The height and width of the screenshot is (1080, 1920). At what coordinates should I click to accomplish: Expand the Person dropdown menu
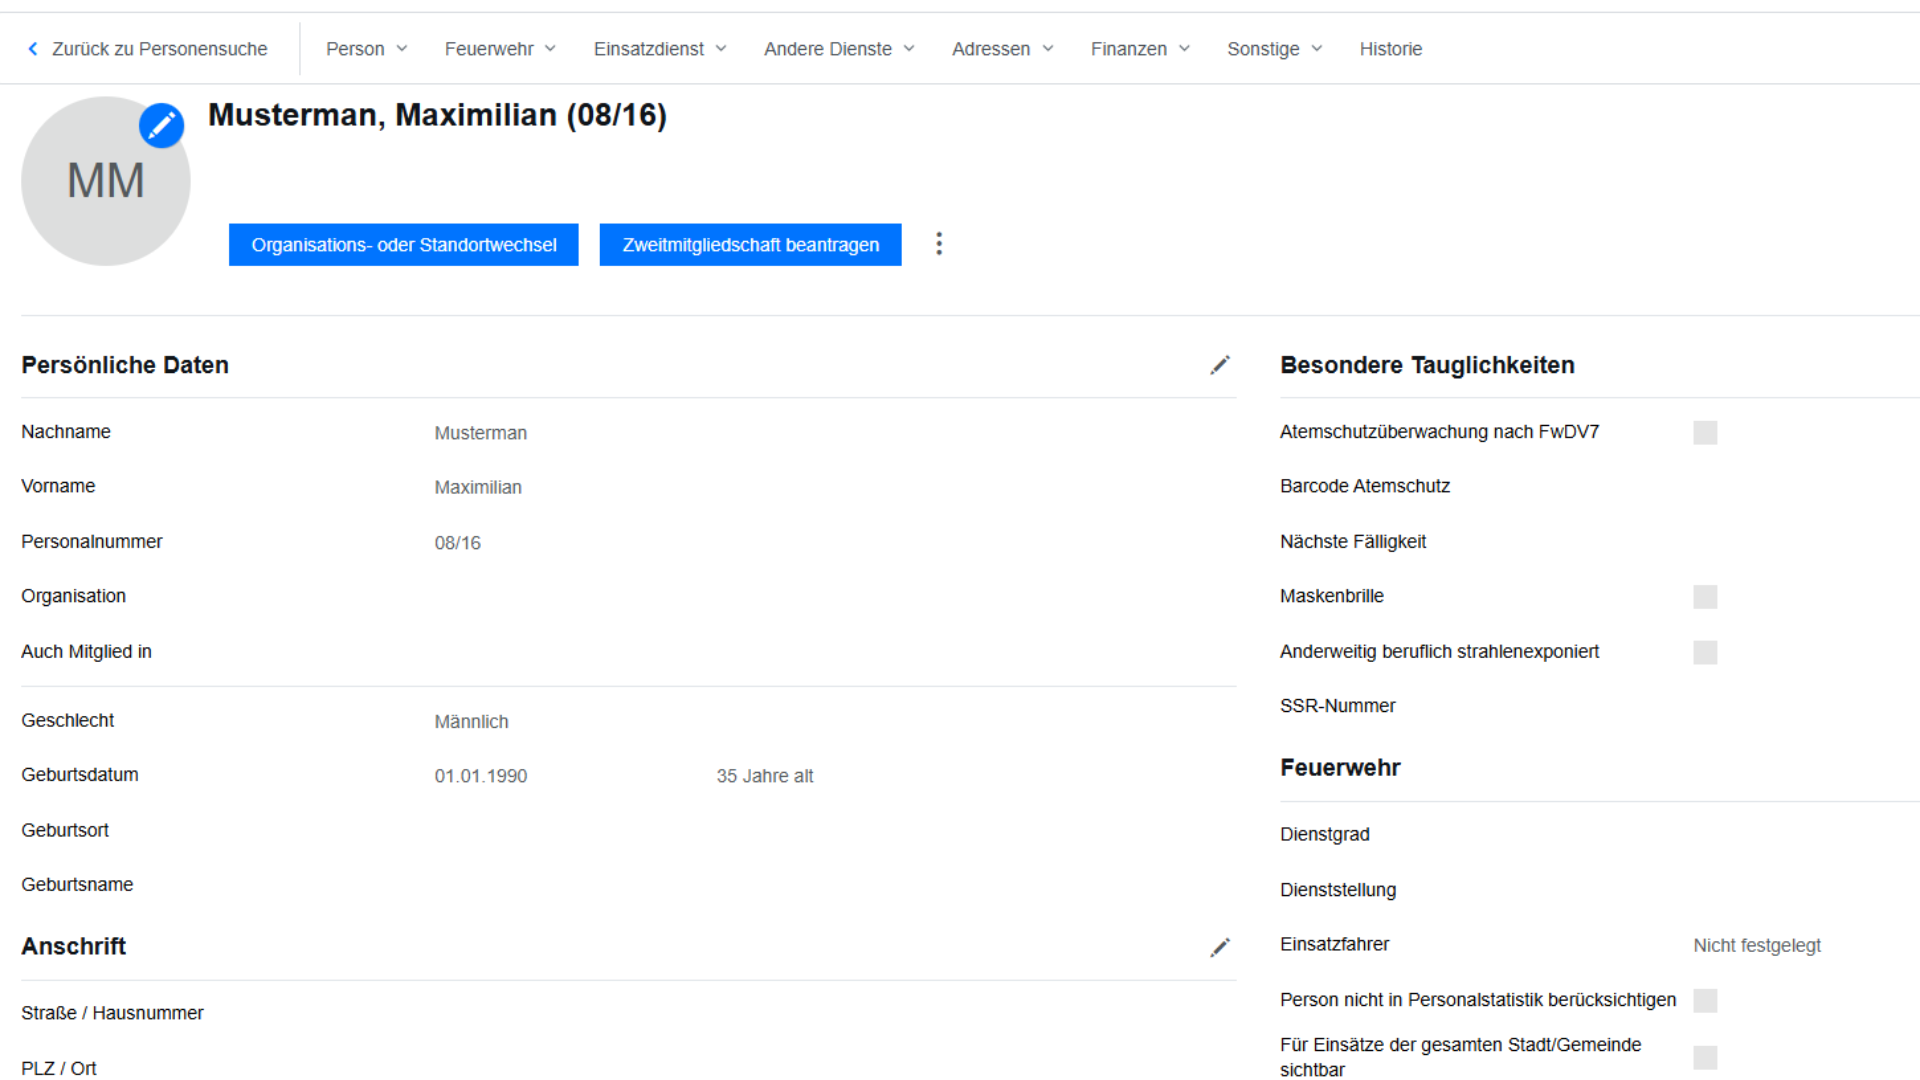click(366, 49)
